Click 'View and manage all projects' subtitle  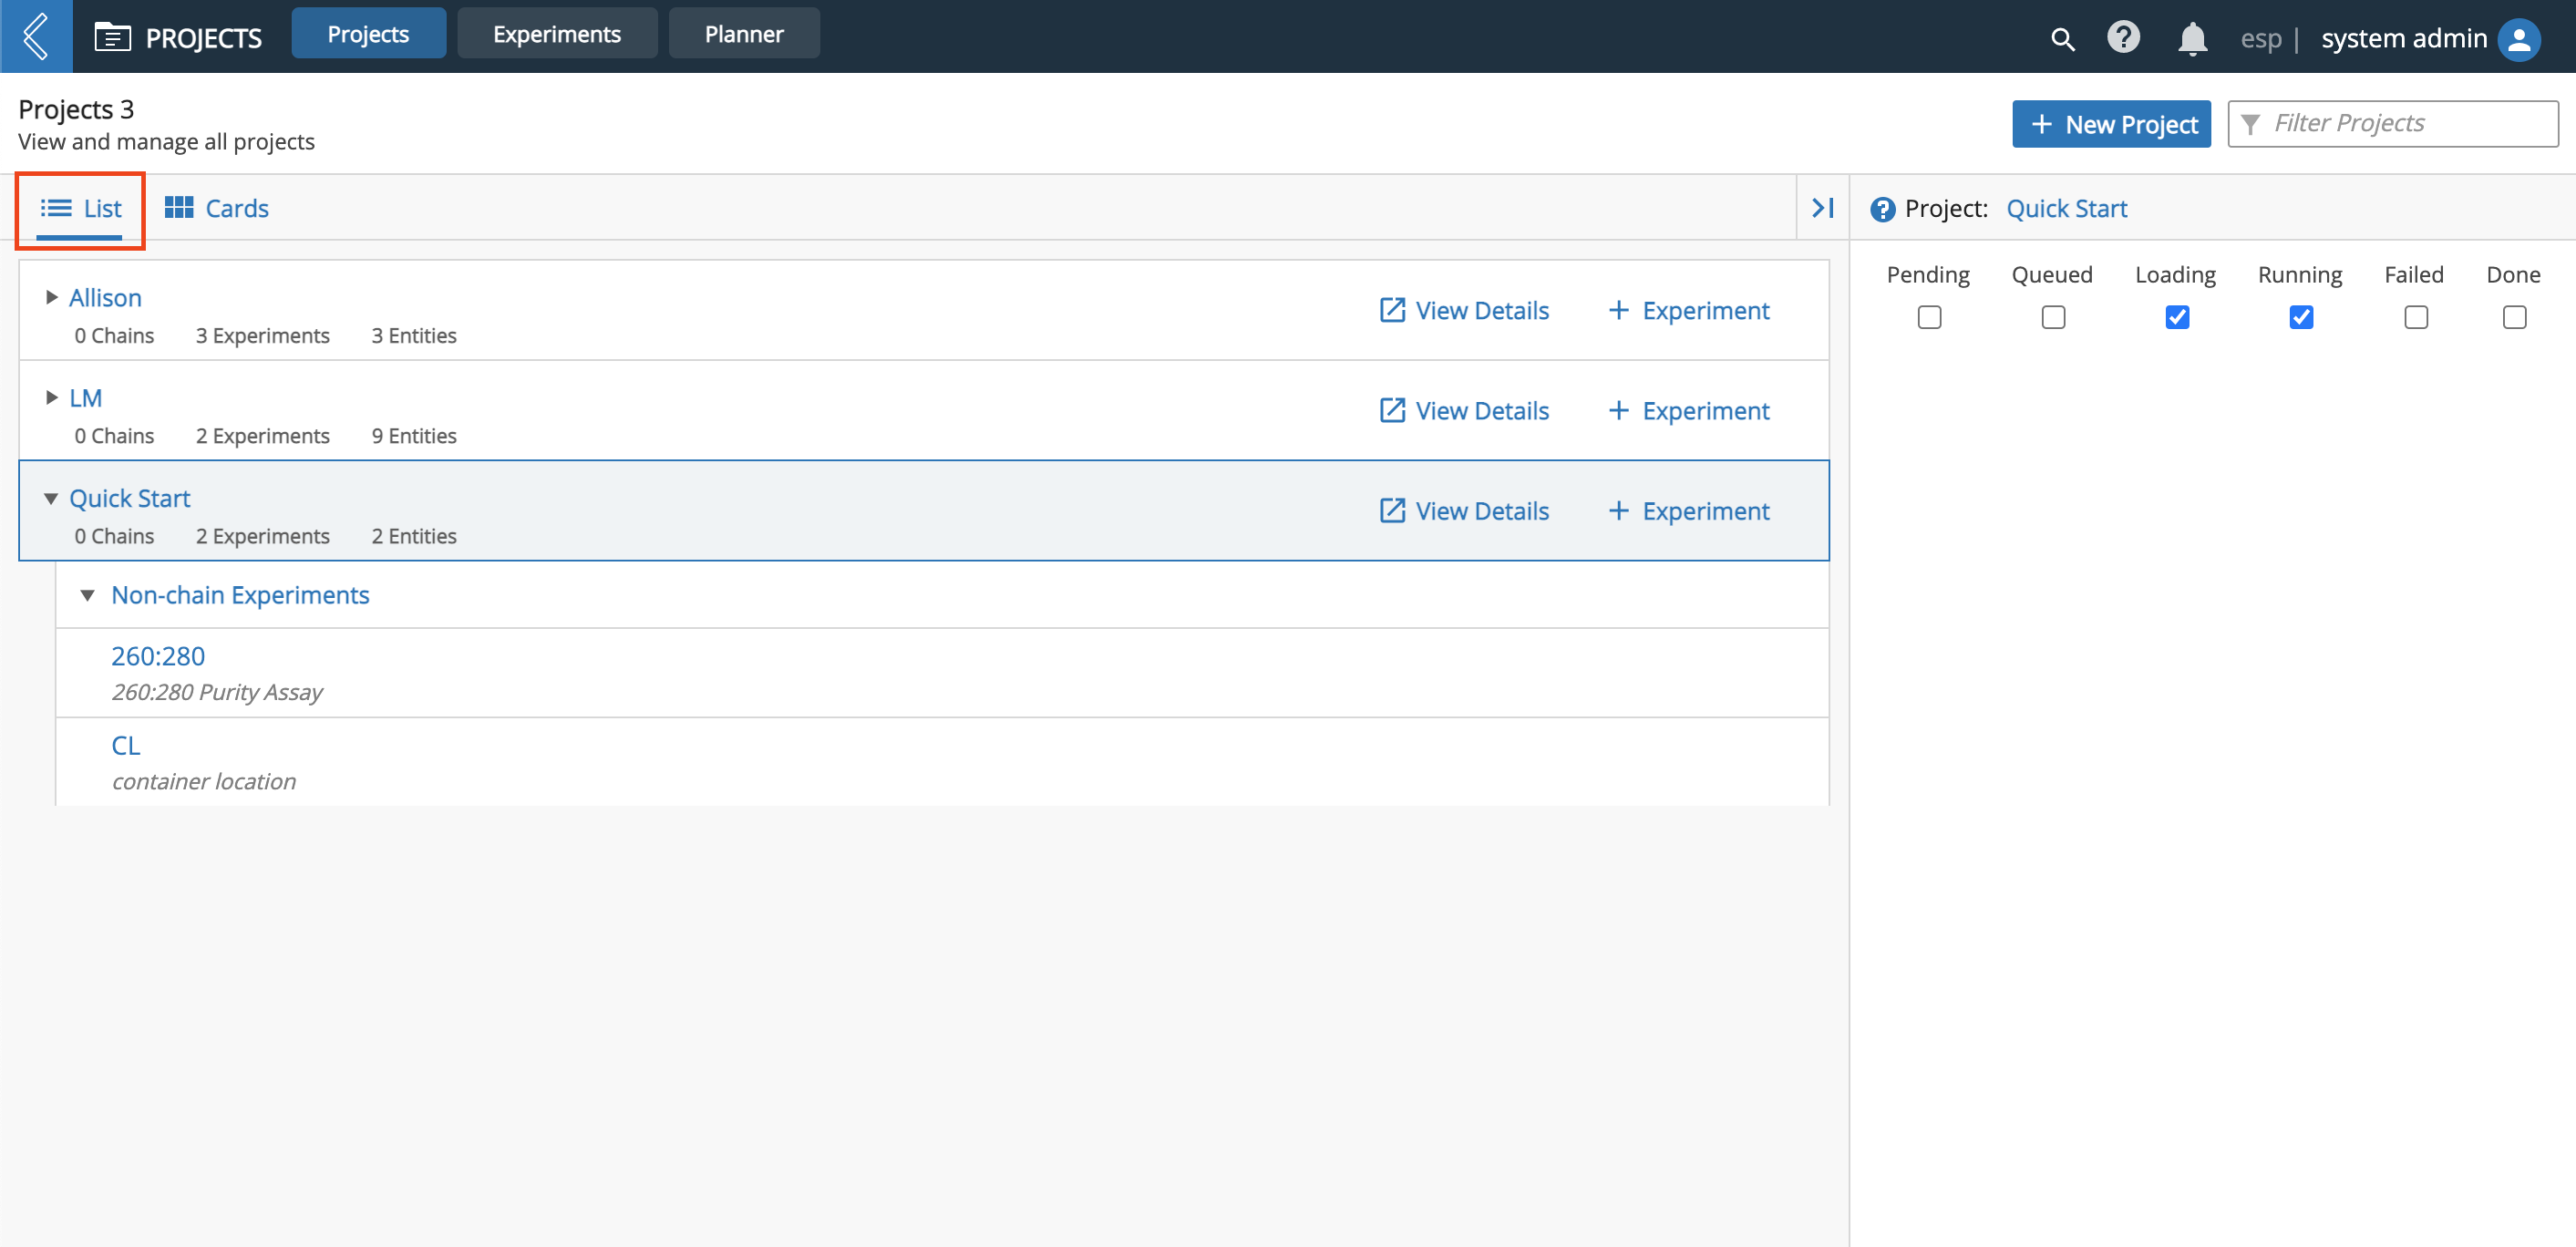click(x=166, y=141)
